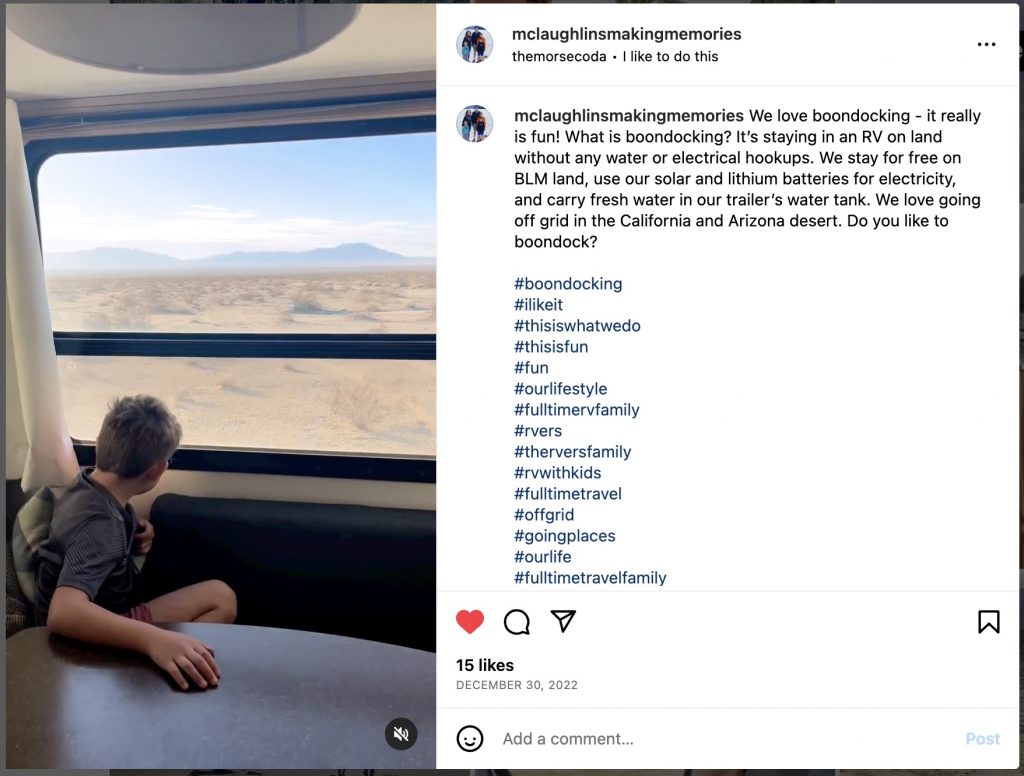Screen dimensions: 1024x776
Task: Open the #boondocking hashtag
Action: click(568, 283)
